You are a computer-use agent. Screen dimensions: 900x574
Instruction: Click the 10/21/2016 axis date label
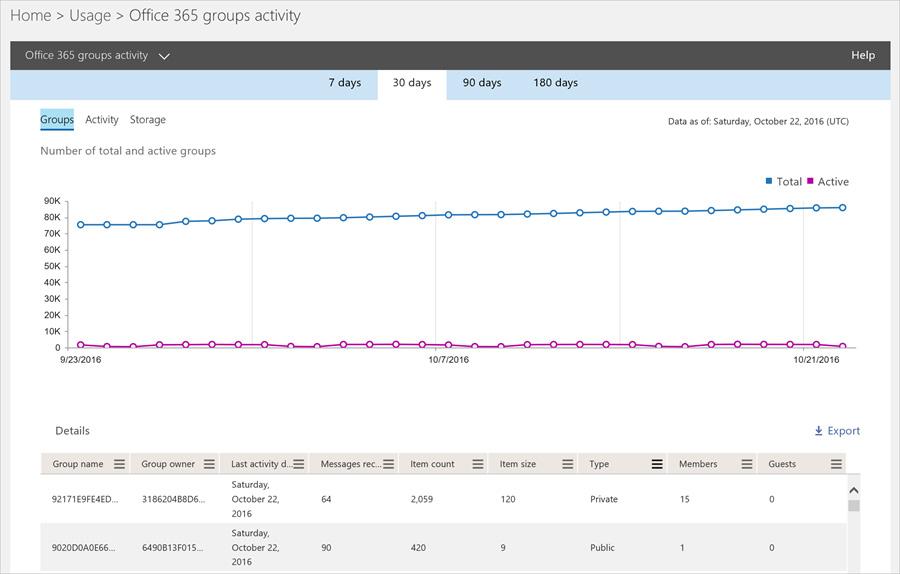[x=816, y=360]
